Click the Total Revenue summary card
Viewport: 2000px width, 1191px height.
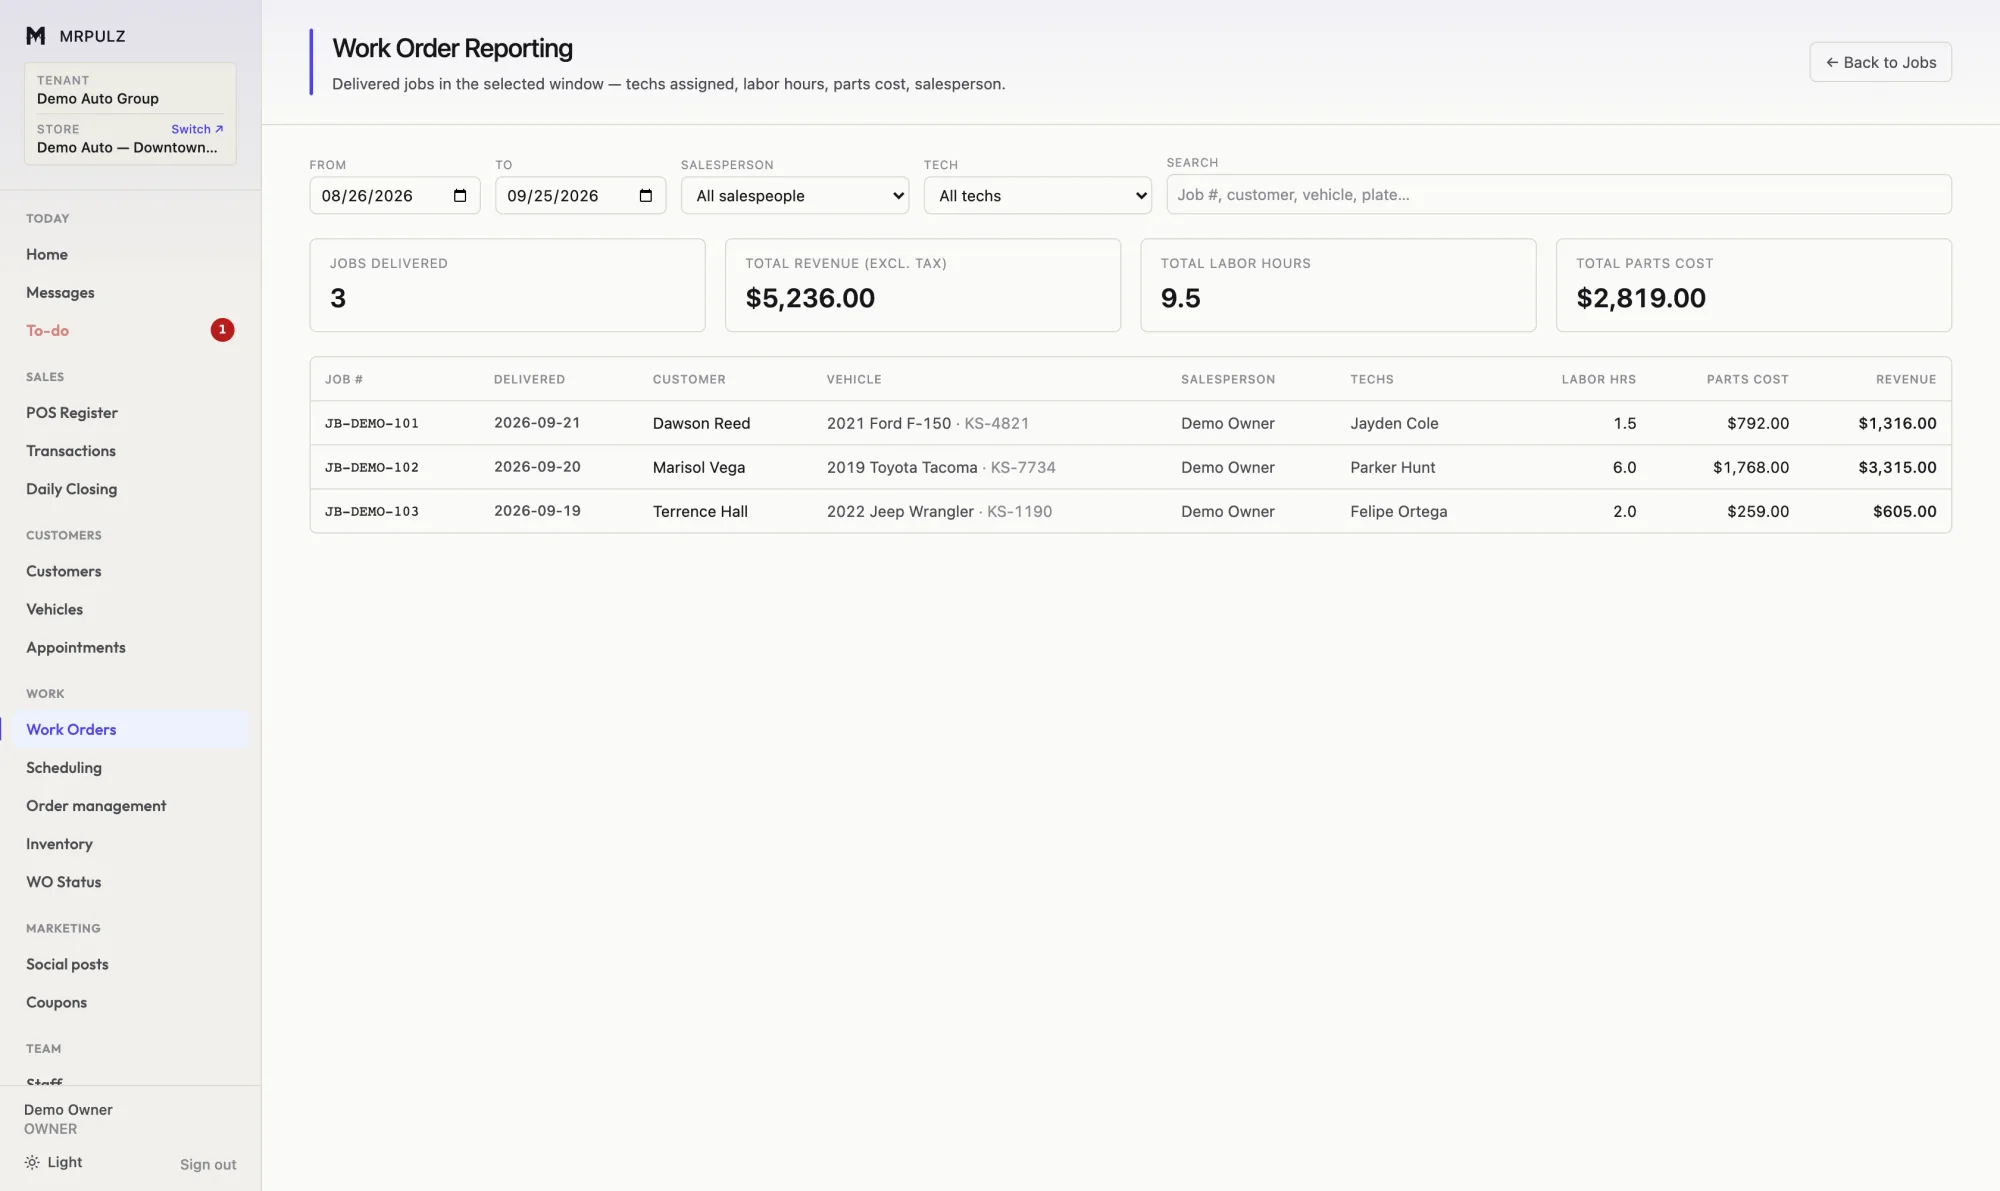point(922,285)
